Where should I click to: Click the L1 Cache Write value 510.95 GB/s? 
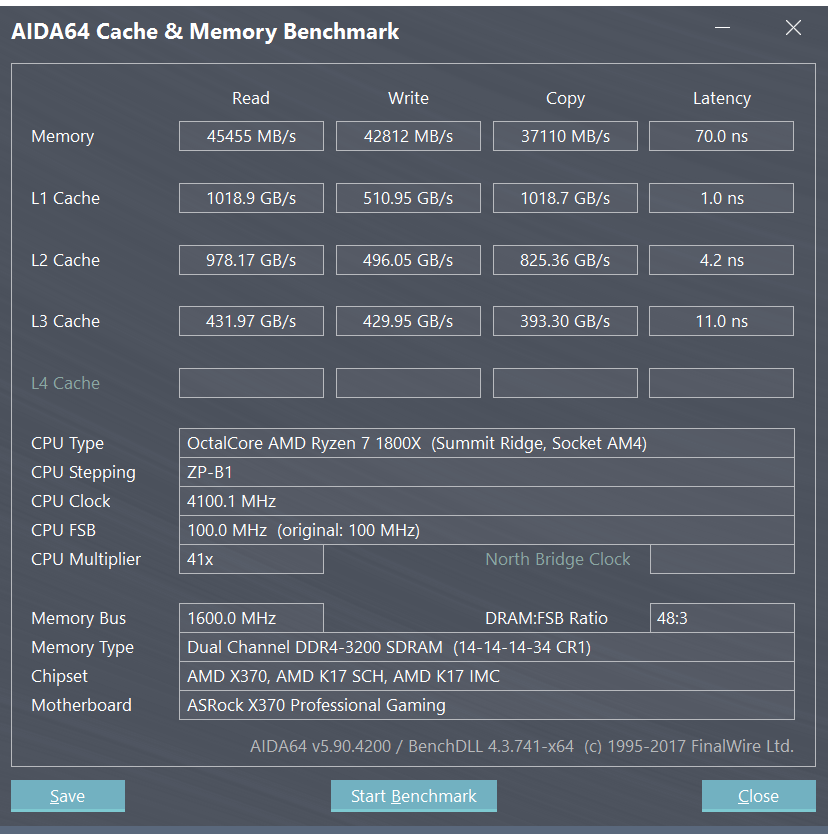pyautogui.click(x=408, y=198)
